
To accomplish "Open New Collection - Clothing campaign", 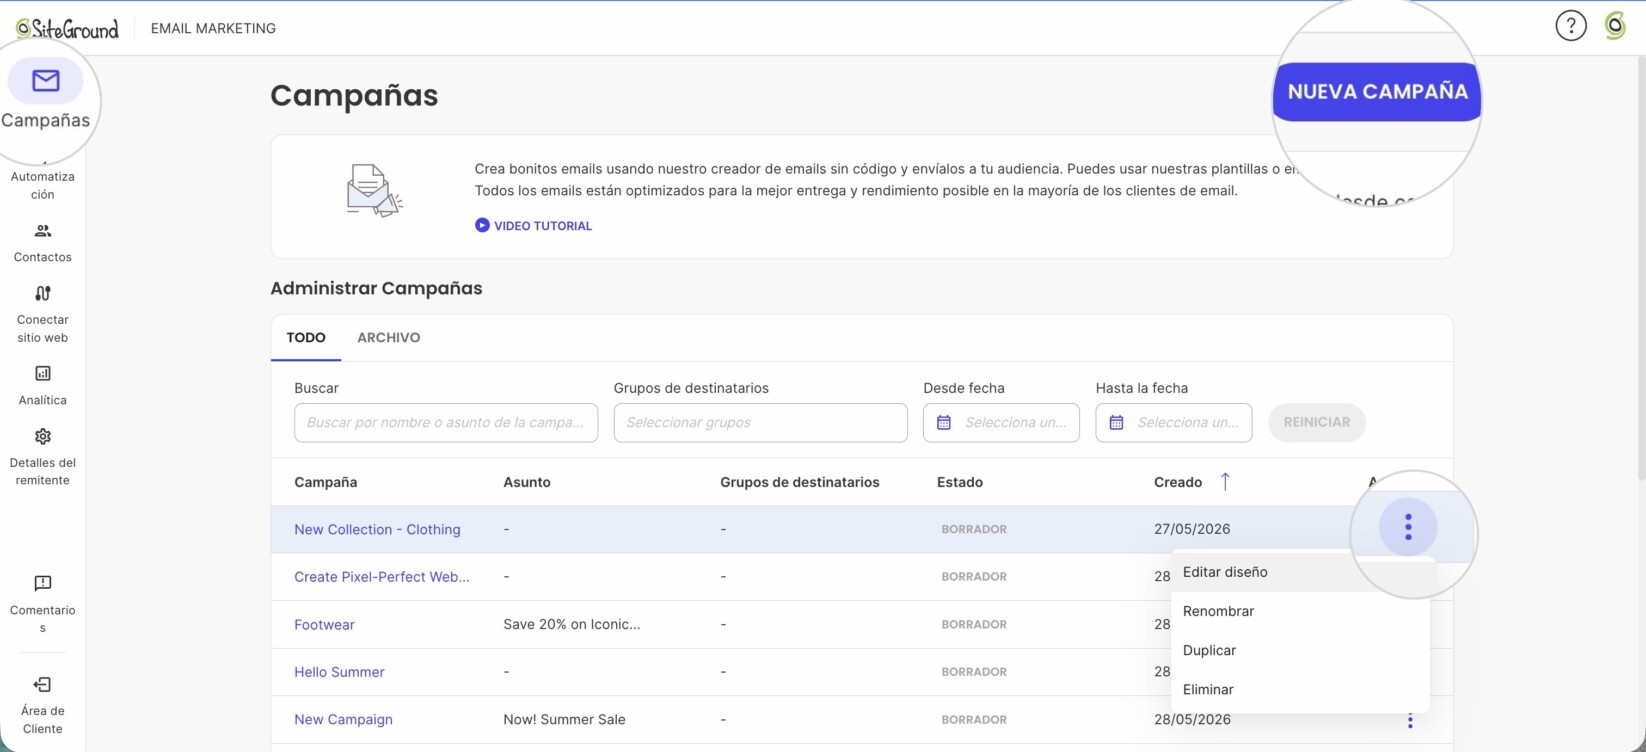I will 377,530.
